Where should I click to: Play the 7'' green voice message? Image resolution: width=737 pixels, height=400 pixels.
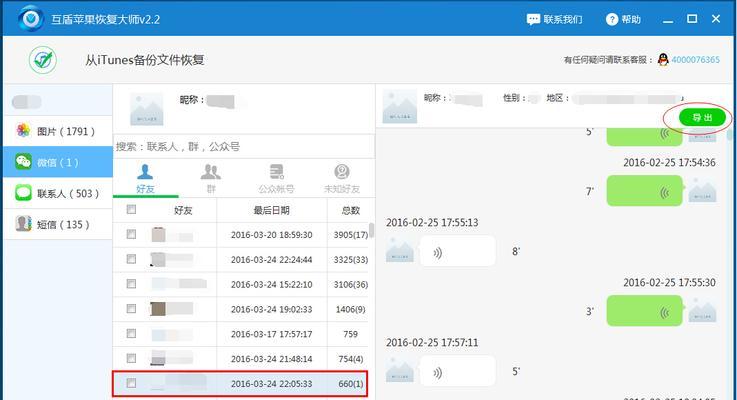(x=644, y=191)
